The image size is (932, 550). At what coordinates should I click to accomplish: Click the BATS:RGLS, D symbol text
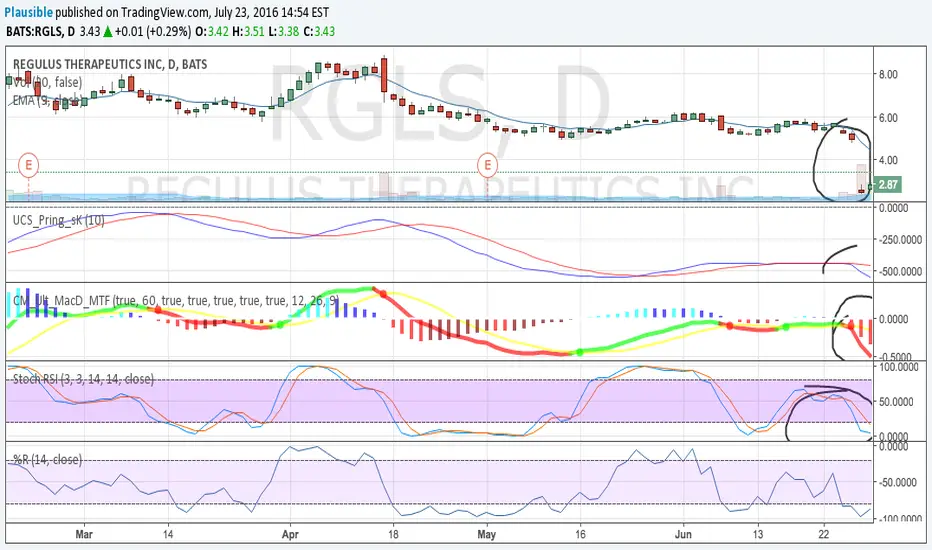click(40, 32)
